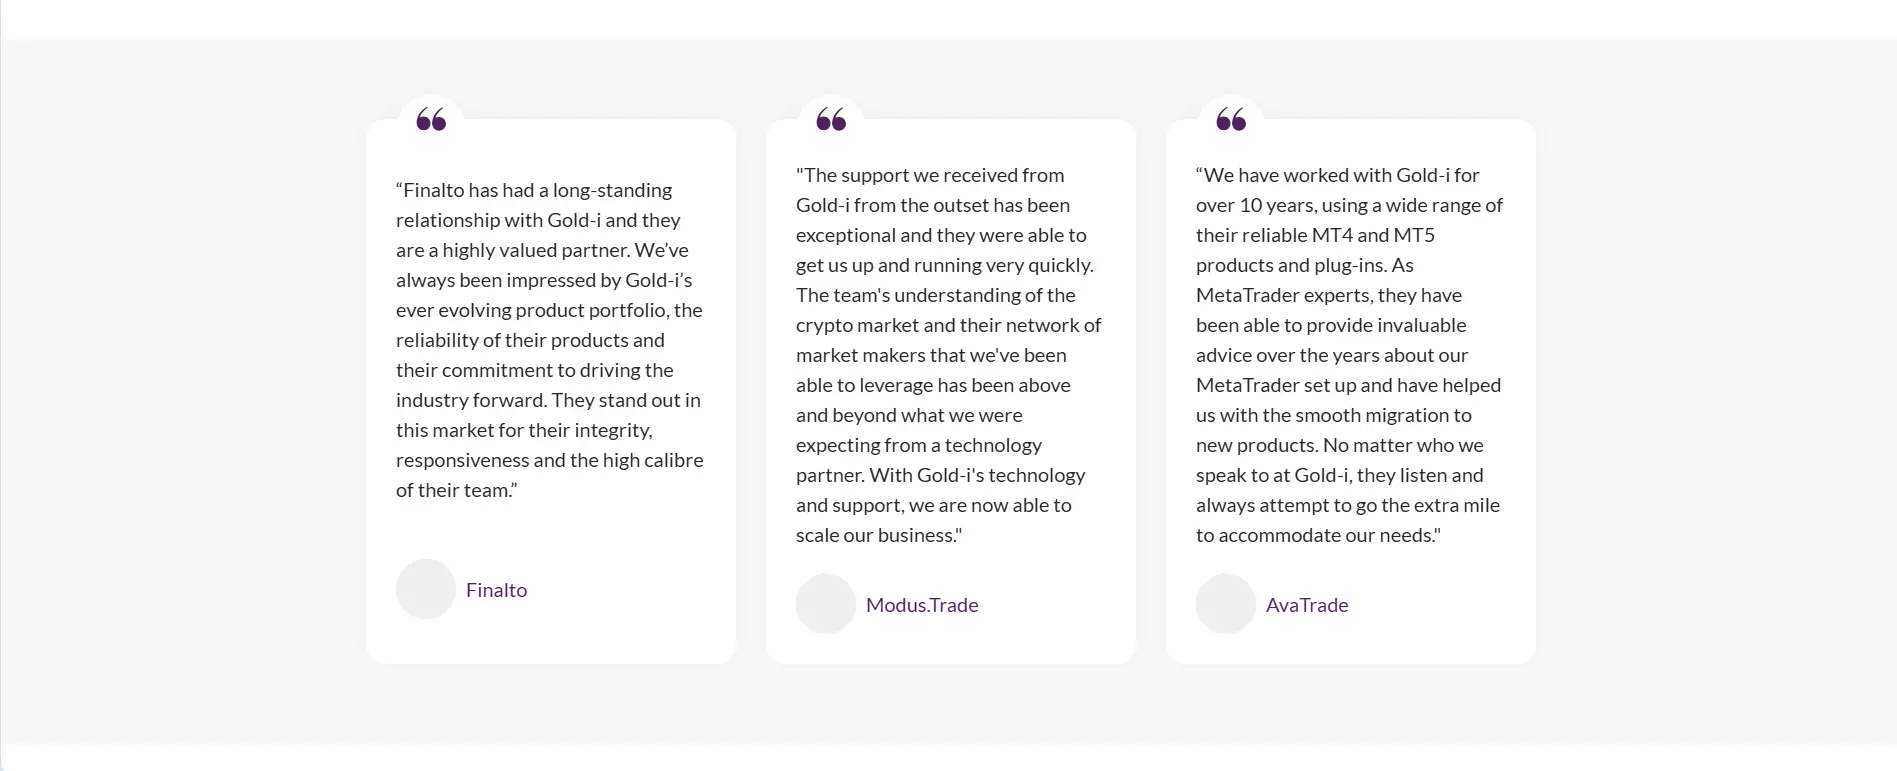Click the quote icon above Modus.Trade testimonial

pyautogui.click(x=831, y=120)
